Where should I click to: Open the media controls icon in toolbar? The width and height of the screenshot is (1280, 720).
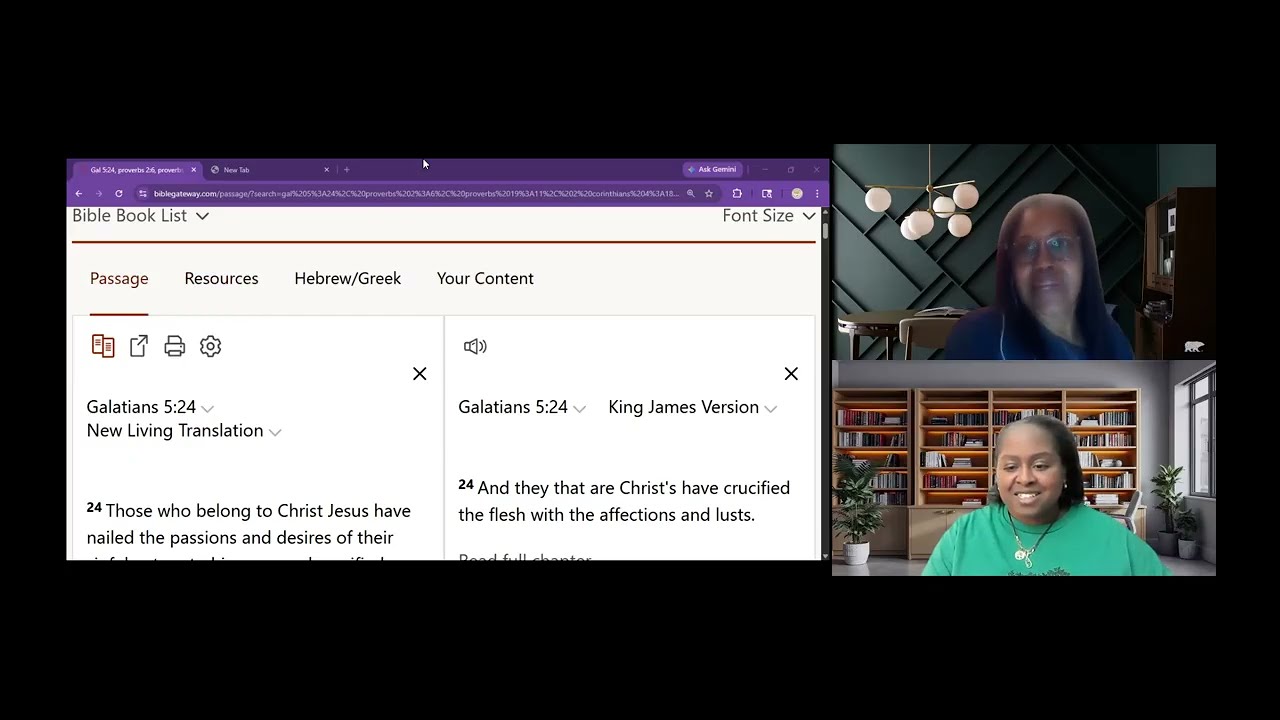pyautogui.click(x=767, y=193)
